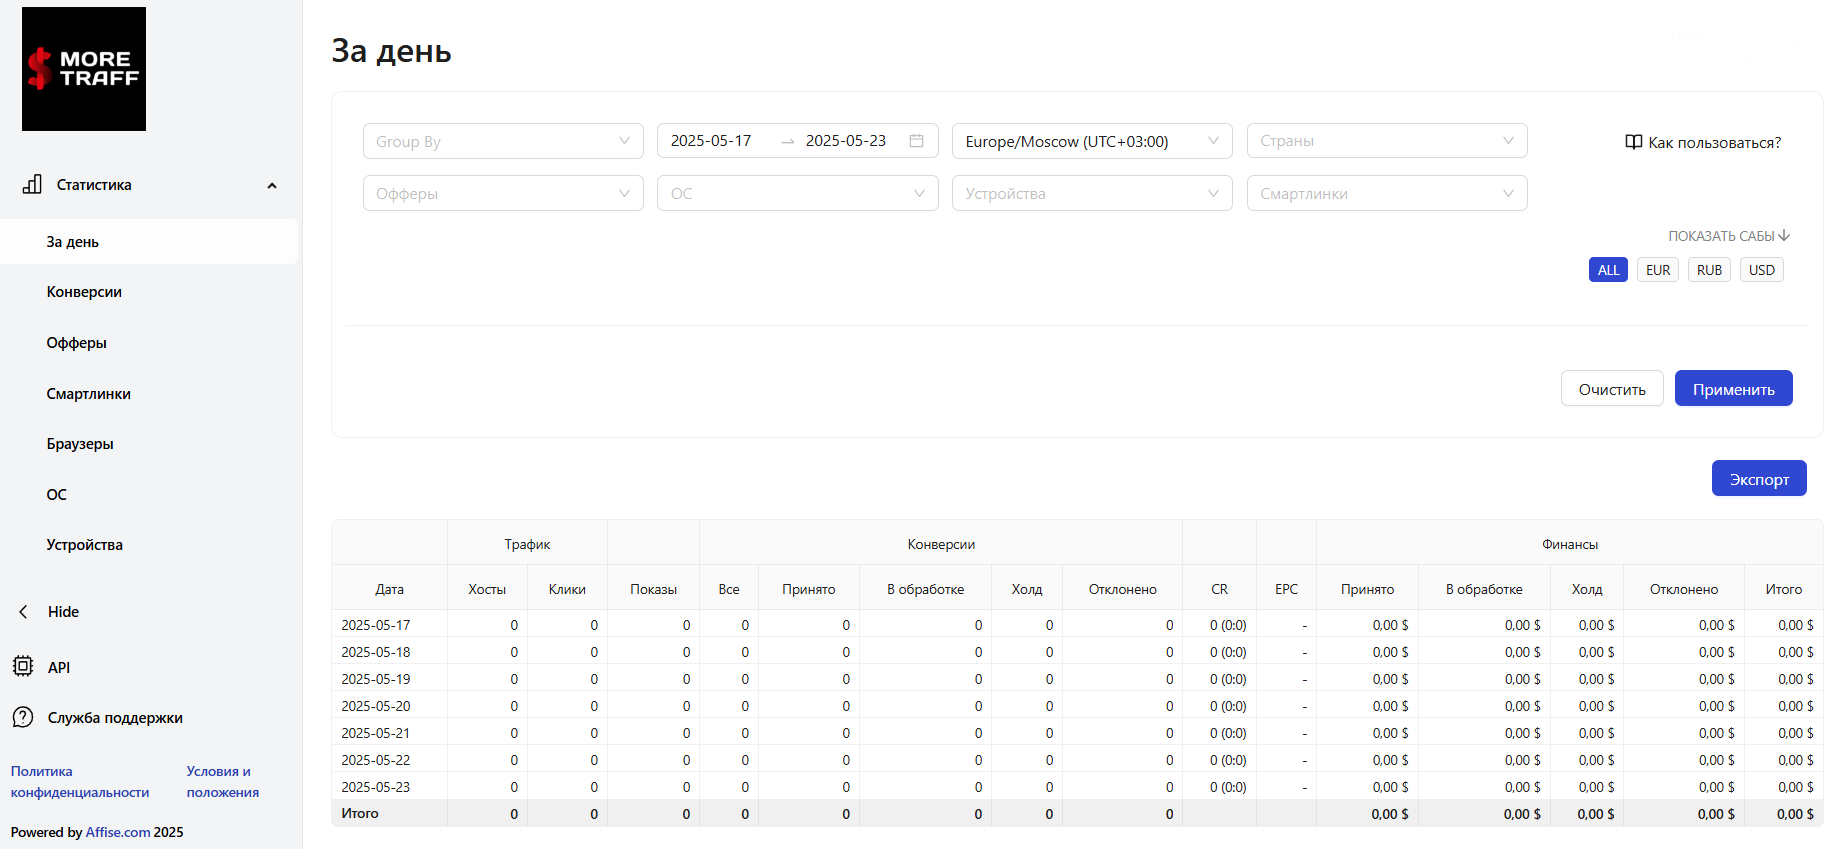Open the ОС filter dropdown
Screen dimensions: 1834x849
pyautogui.click(x=798, y=193)
